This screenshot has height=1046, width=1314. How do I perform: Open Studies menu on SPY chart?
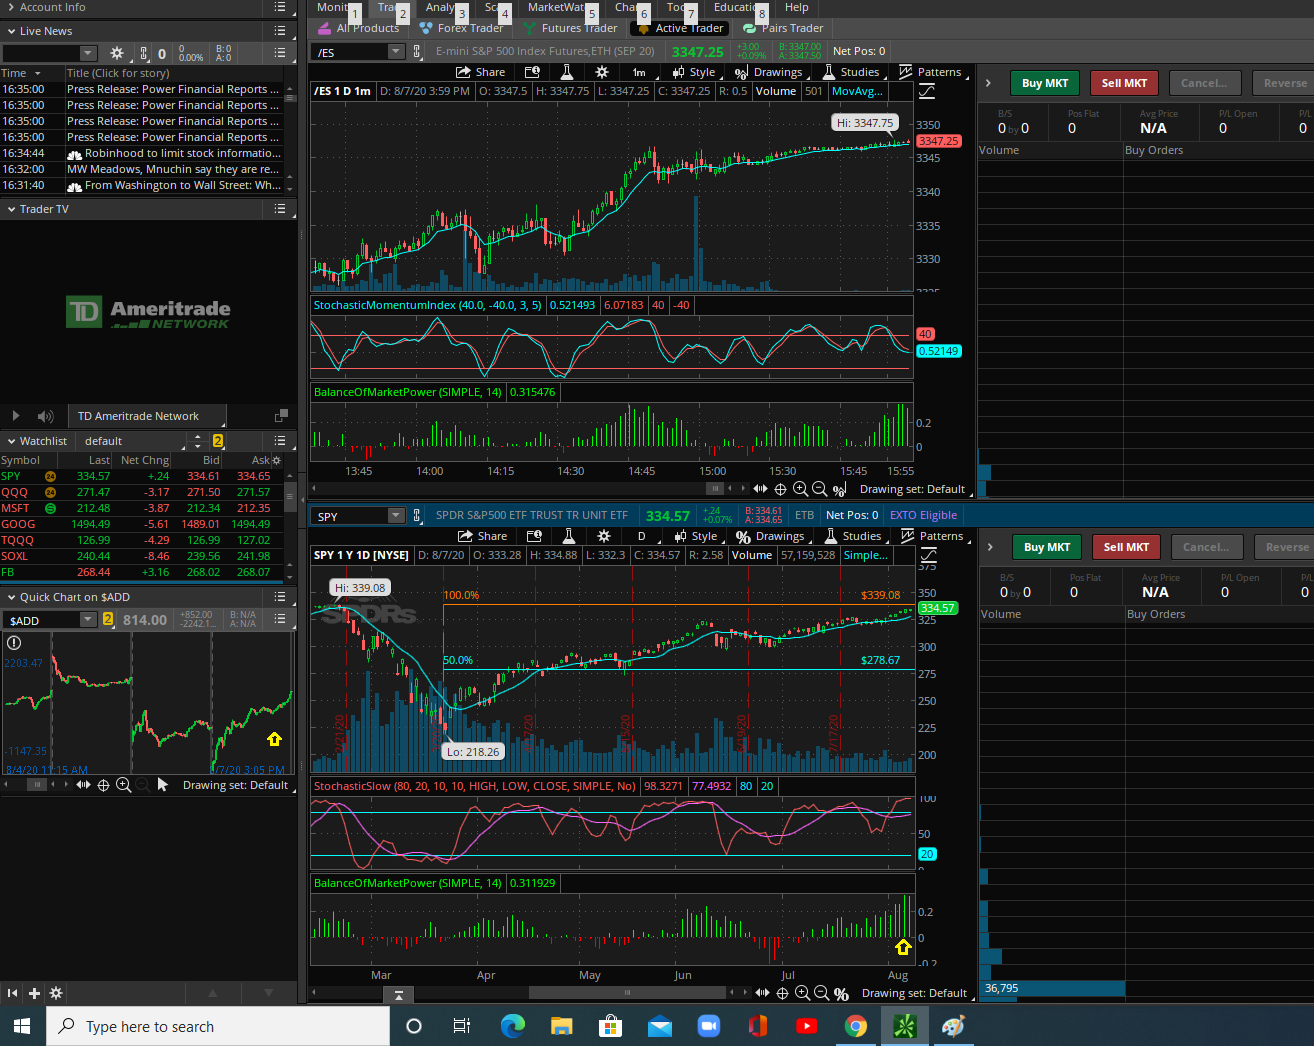click(853, 536)
